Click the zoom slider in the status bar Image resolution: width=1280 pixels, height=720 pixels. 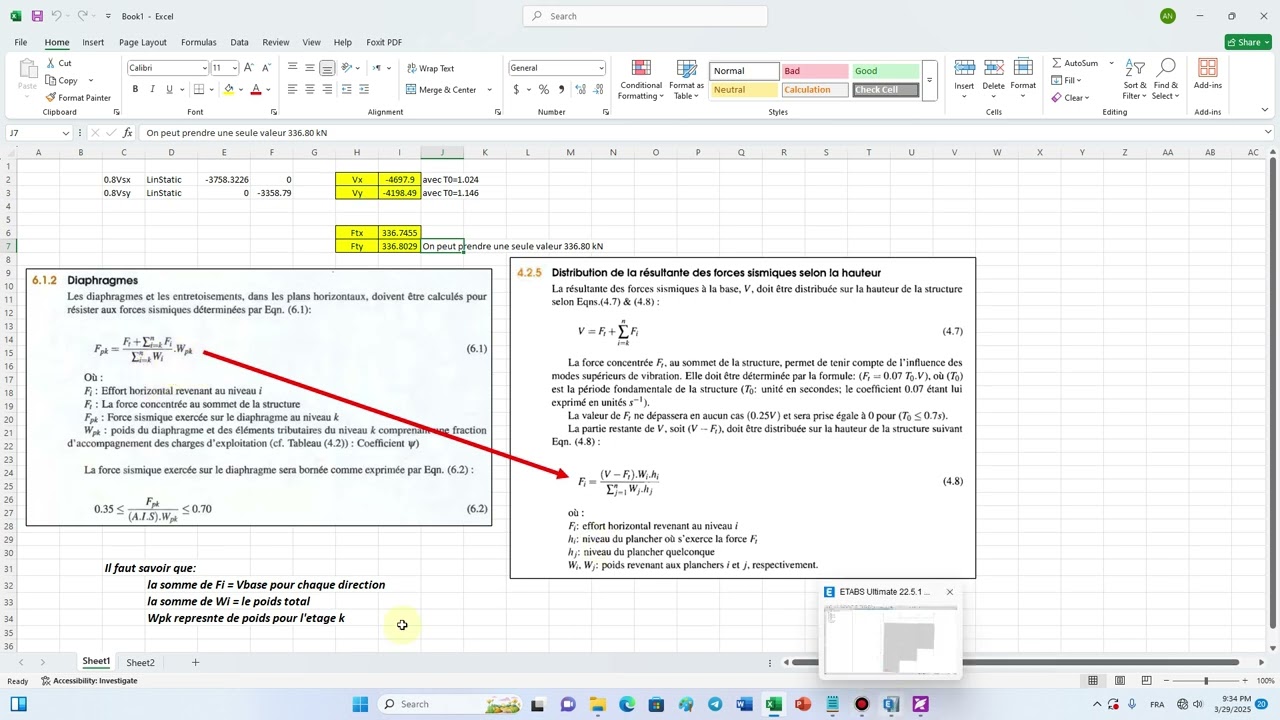1204,681
